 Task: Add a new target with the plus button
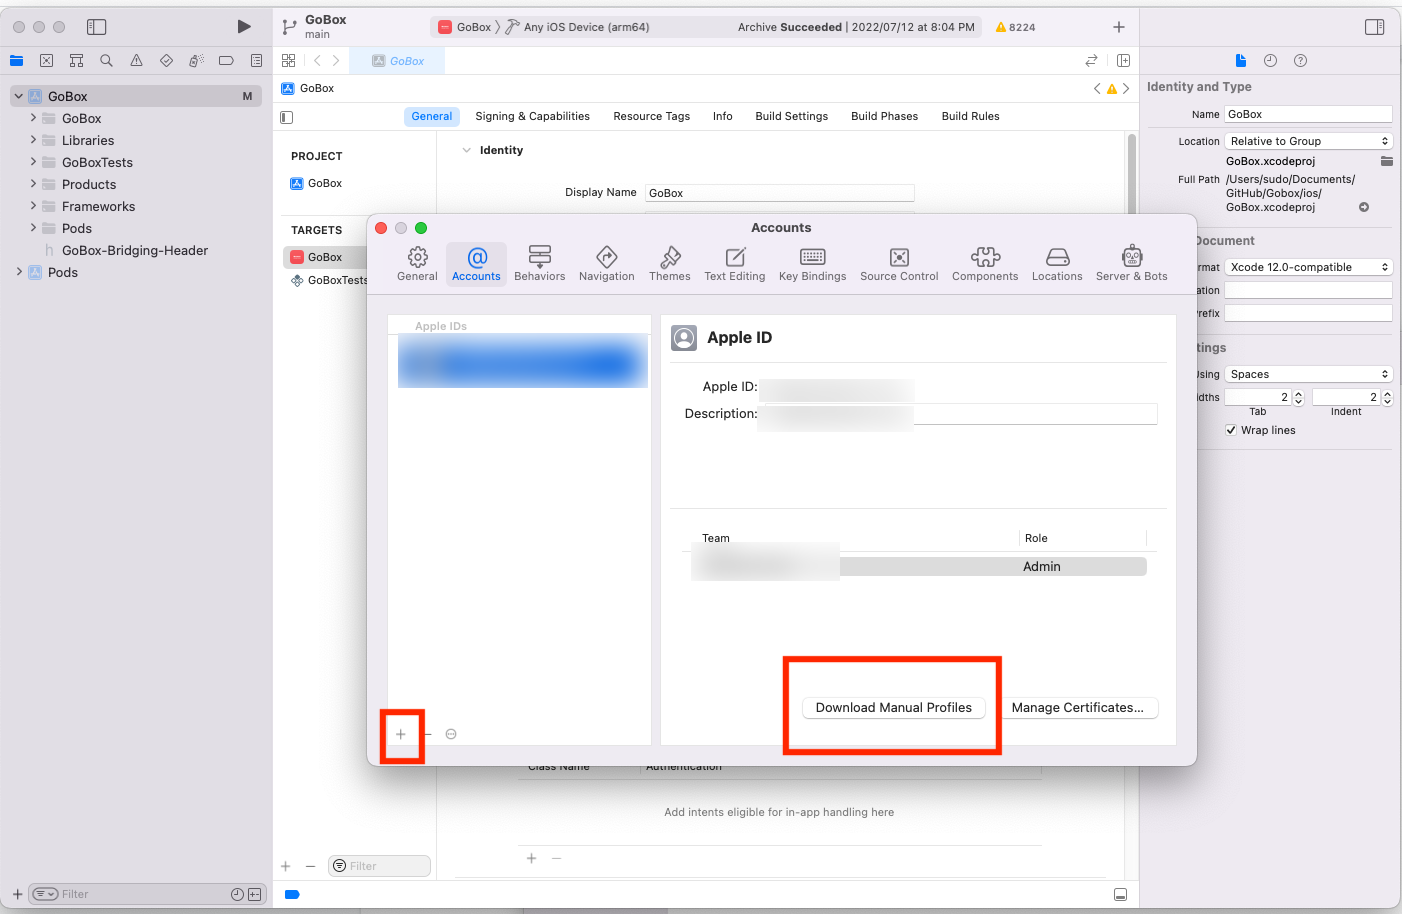pos(286,866)
